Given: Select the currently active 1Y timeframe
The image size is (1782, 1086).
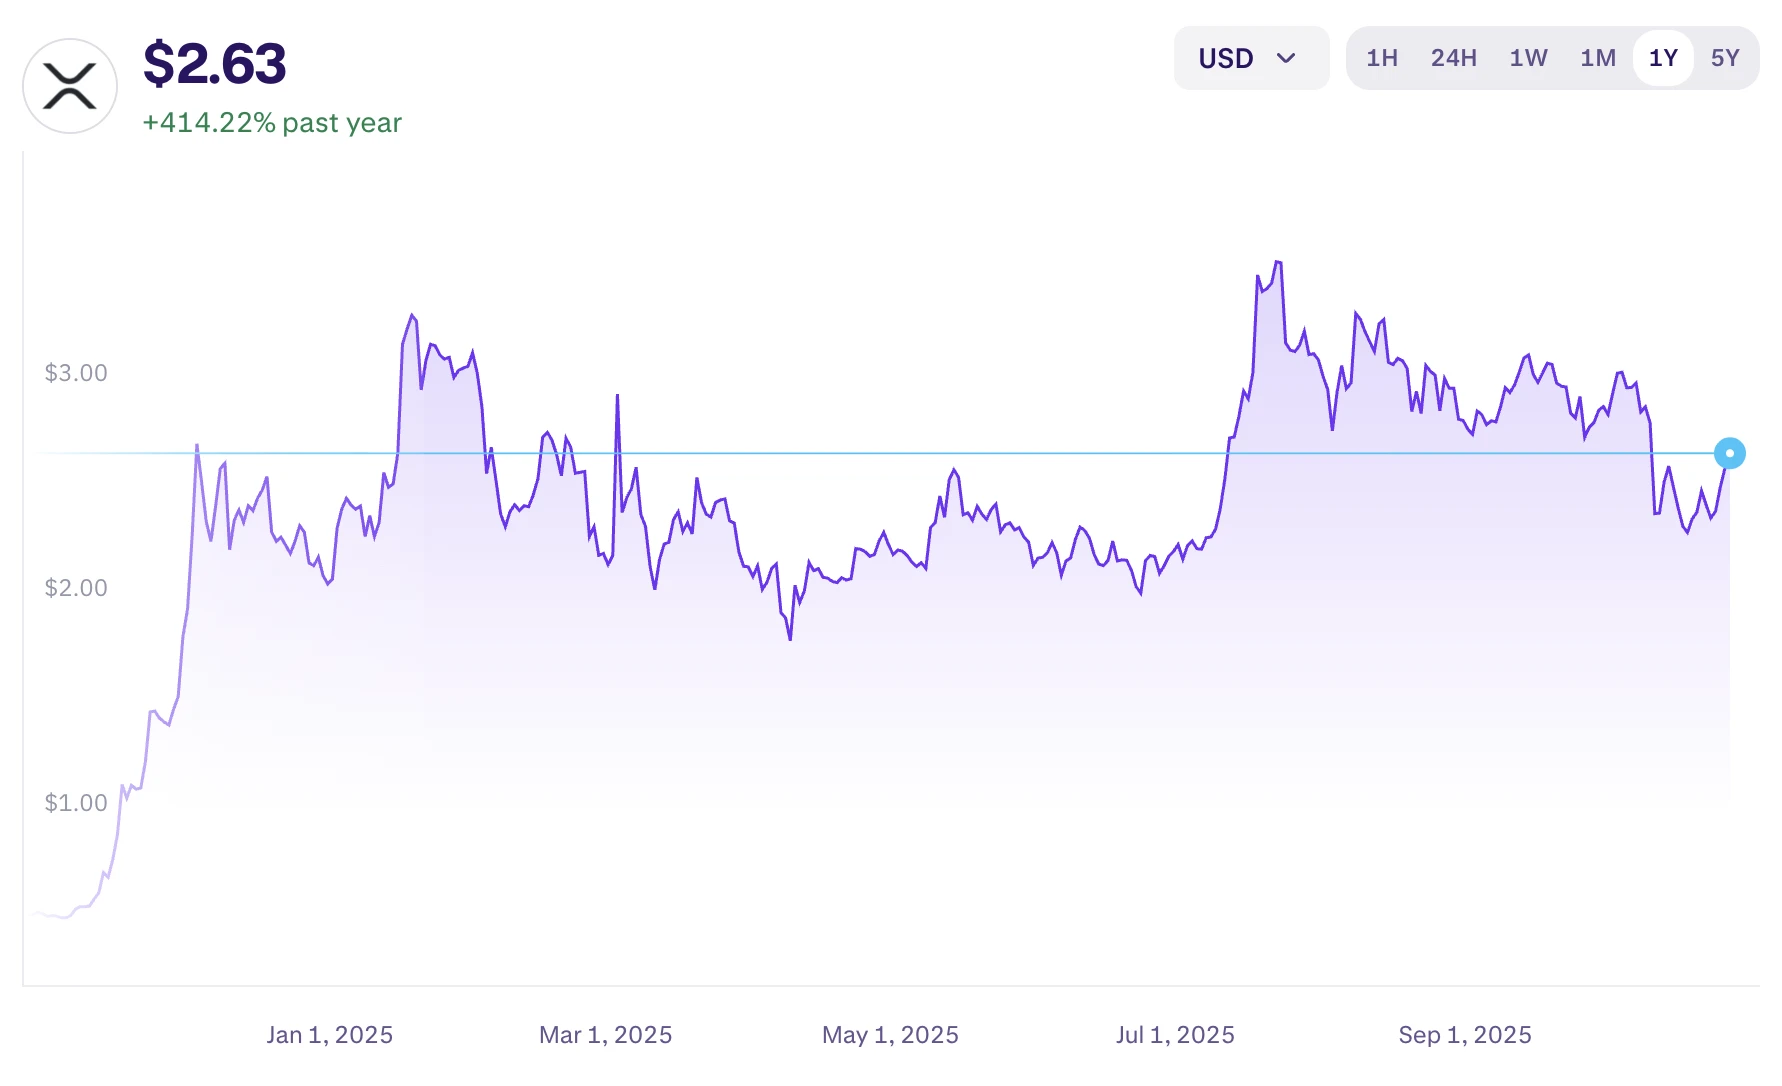Looking at the screenshot, I should [x=1662, y=58].
